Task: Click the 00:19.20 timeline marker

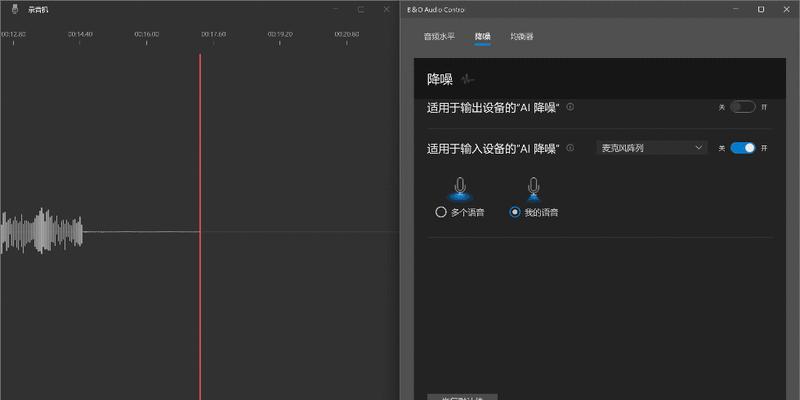Action: pyautogui.click(x=280, y=35)
